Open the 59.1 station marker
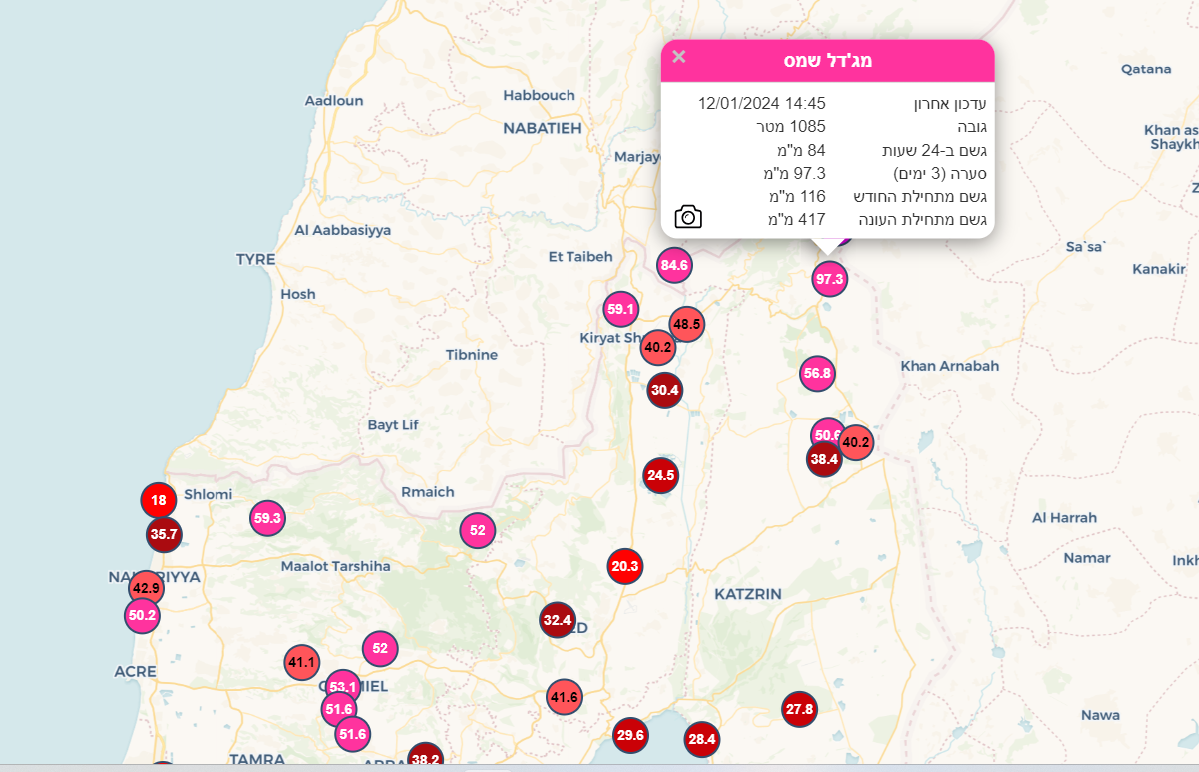Image resolution: width=1199 pixels, height=772 pixels. pos(621,309)
